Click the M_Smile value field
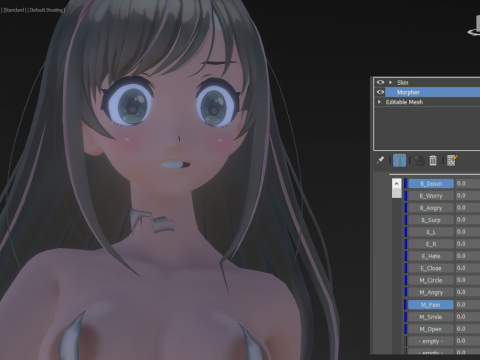Viewport: 480px width, 360px height. (468, 317)
